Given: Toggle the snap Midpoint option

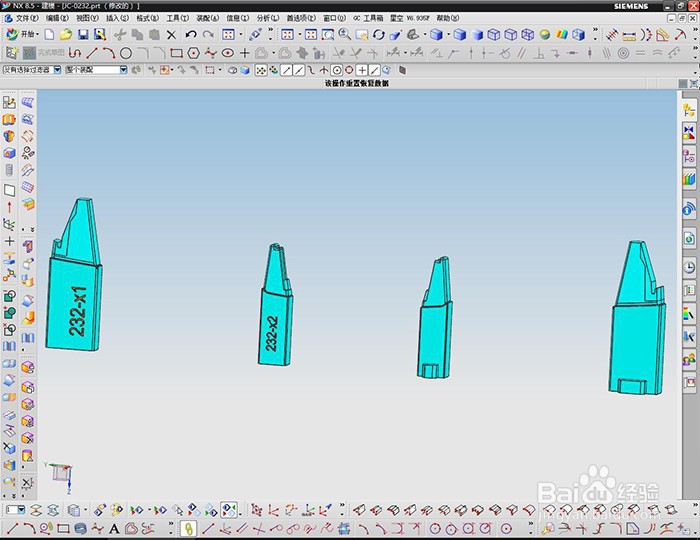Looking at the screenshot, I should (x=299, y=70).
